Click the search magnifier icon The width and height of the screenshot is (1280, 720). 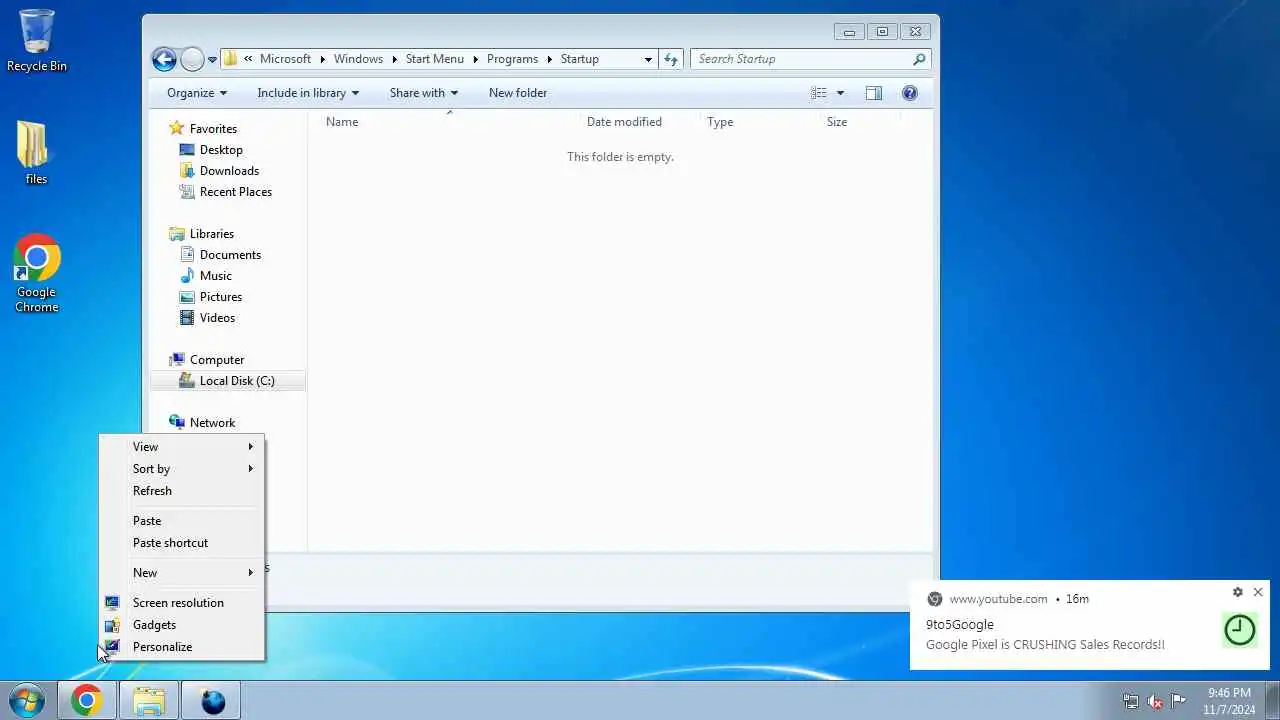(x=919, y=59)
